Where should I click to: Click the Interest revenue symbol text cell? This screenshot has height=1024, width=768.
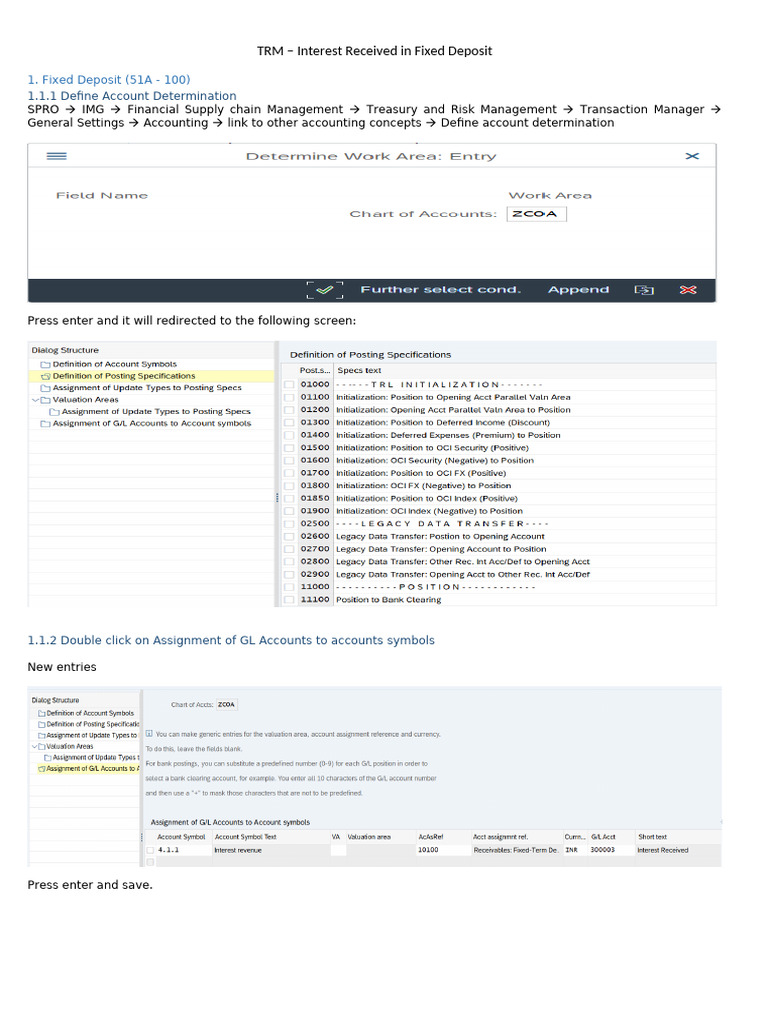271,850
